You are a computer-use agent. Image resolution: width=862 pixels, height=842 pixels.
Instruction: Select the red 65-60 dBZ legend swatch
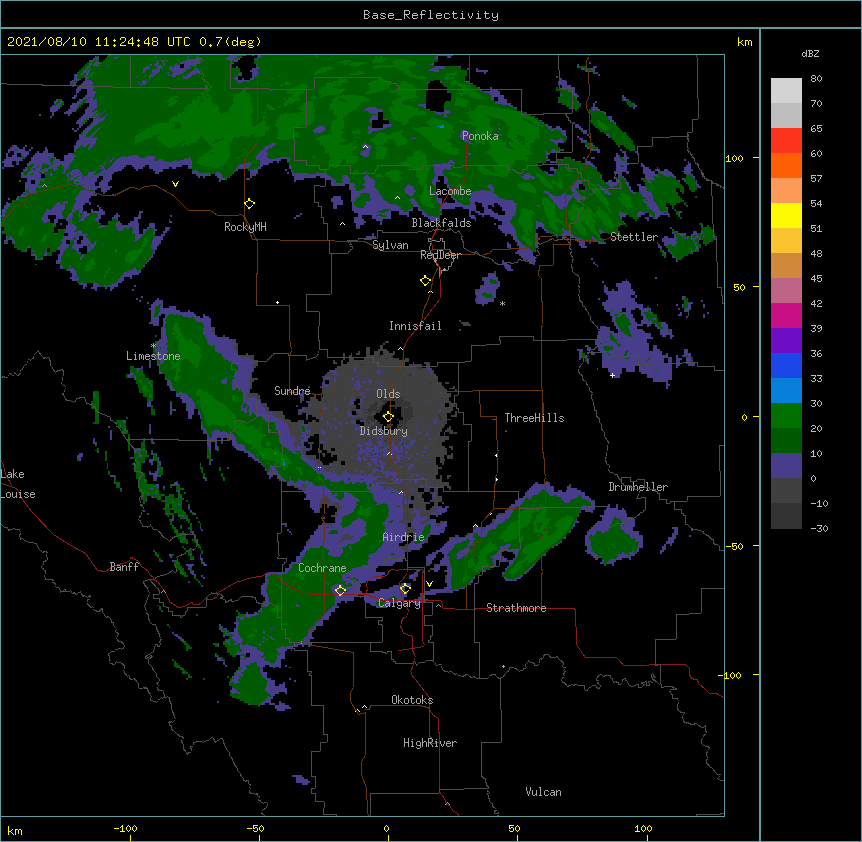(786, 141)
